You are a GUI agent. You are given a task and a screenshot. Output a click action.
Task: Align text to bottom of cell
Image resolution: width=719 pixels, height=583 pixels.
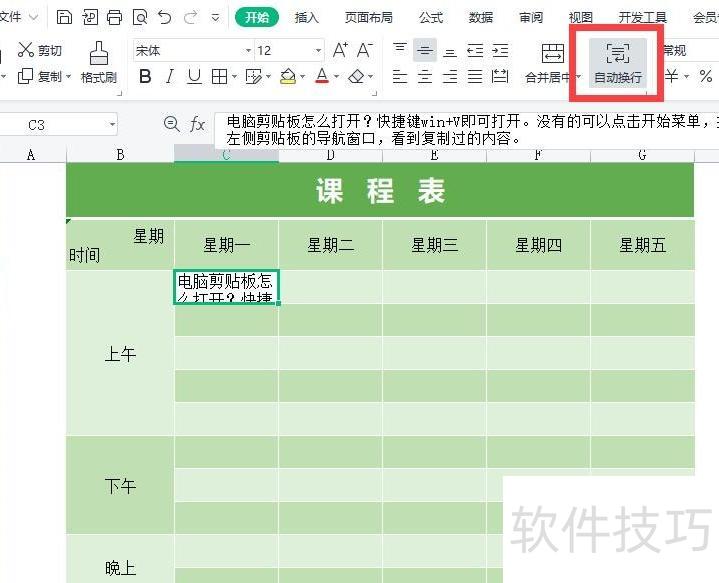(450, 50)
